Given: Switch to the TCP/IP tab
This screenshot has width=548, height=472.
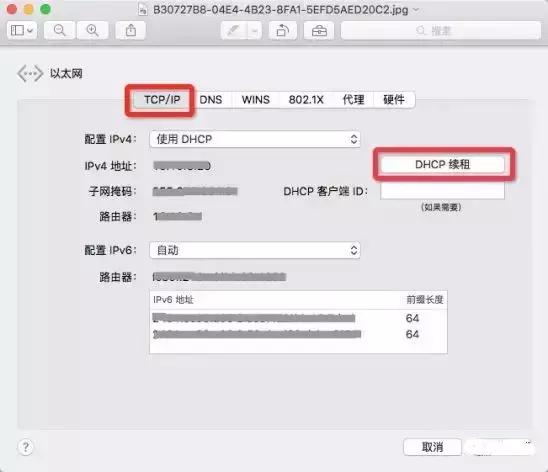Looking at the screenshot, I should click(162, 100).
